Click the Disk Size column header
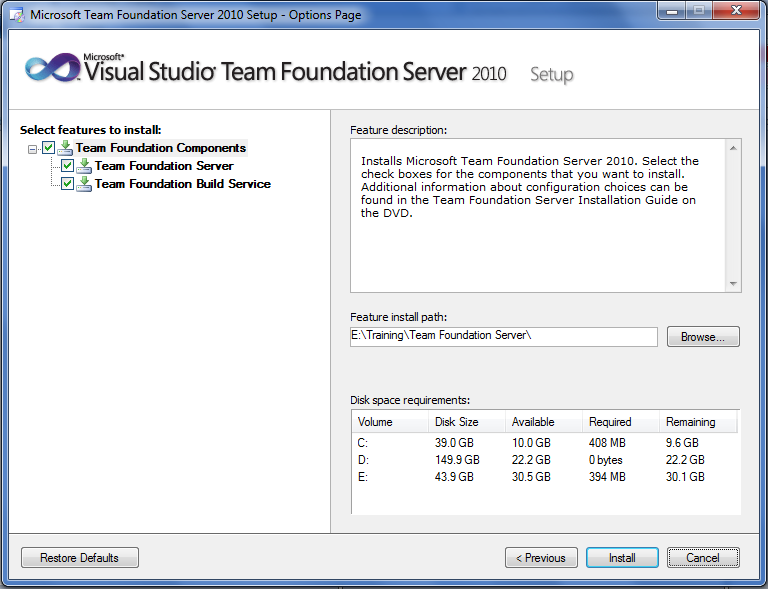The image size is (768, 589). click(466, 422)
